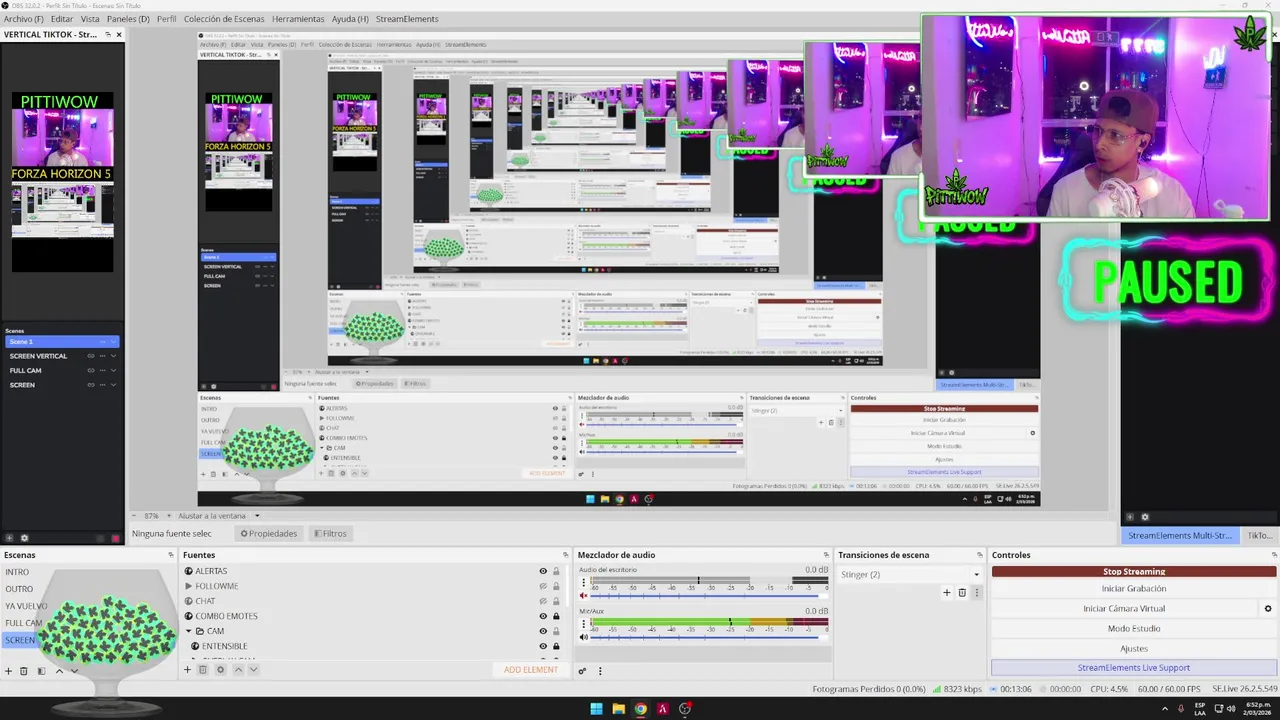Open virtual camera settings gear
The height and width of the screenshot is (720, 1280).
[x=1268, y=608]
